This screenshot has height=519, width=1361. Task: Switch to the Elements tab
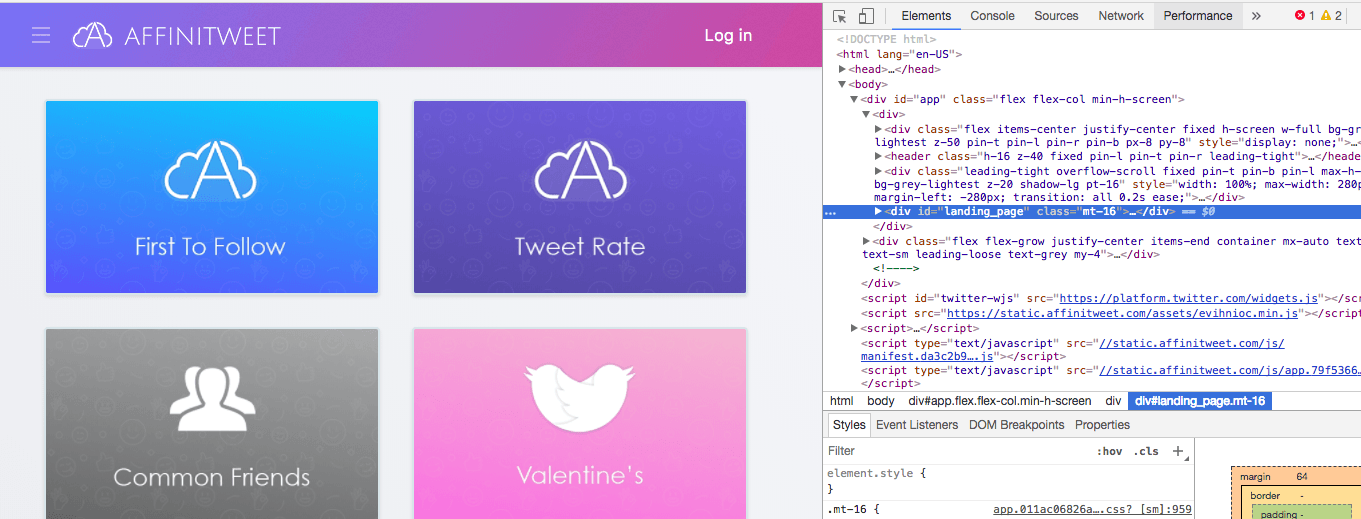tap(926, 16)
